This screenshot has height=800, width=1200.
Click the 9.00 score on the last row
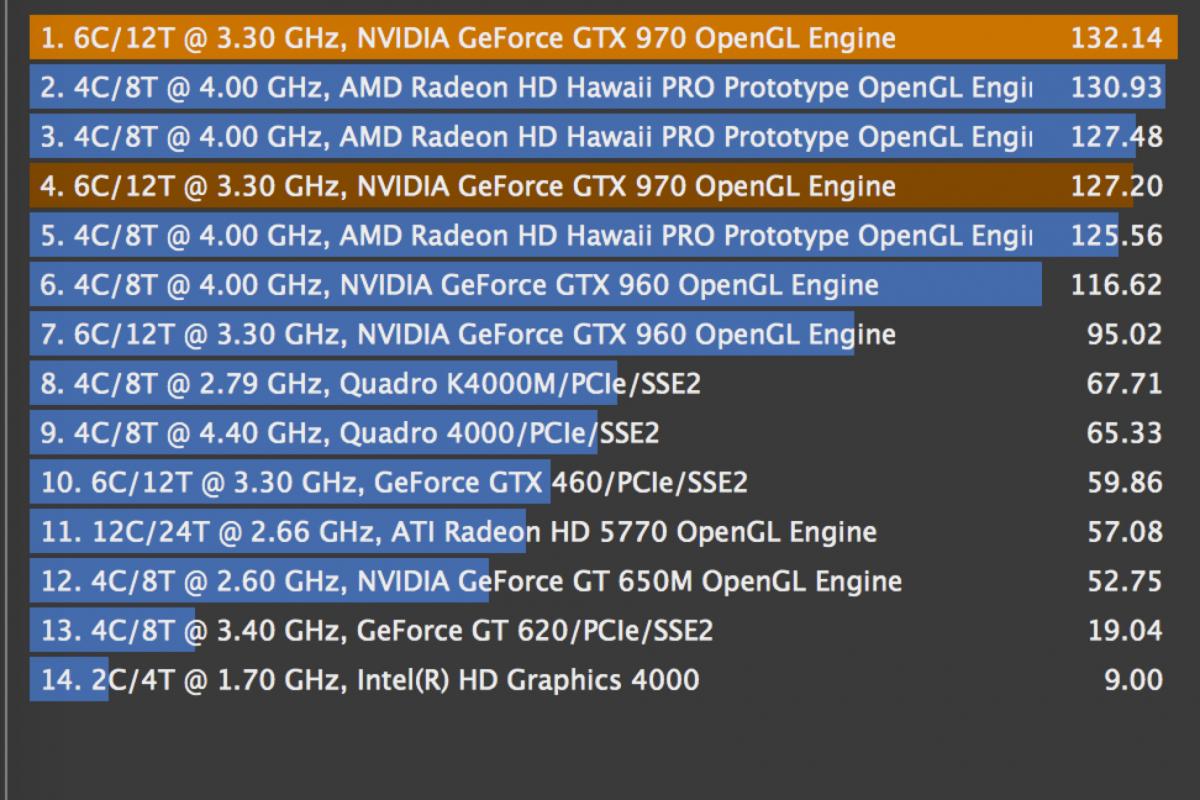click(x=1134, y=680)
